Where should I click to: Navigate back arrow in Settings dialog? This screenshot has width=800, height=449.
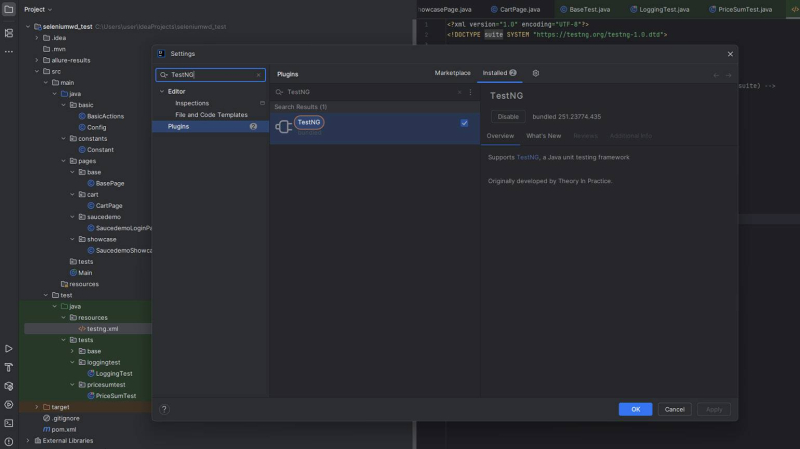point(716,75)
